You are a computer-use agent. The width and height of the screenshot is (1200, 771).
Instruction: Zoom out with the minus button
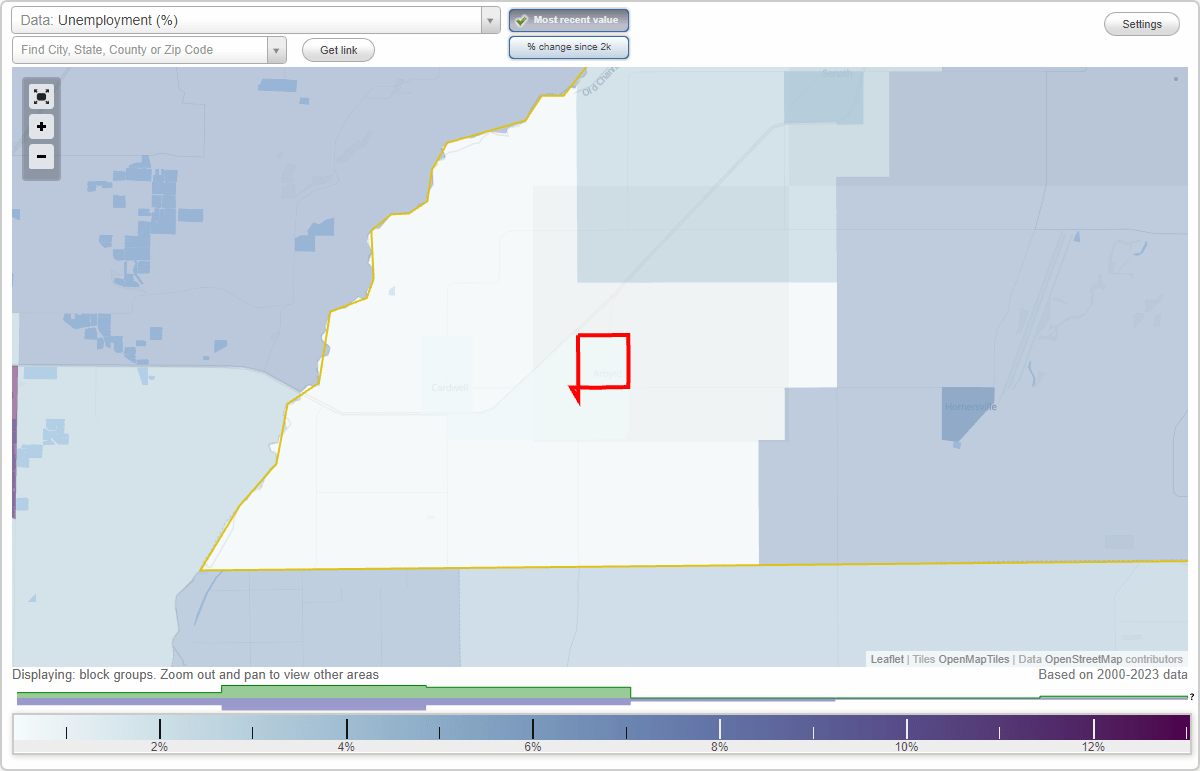click(41, 156)
